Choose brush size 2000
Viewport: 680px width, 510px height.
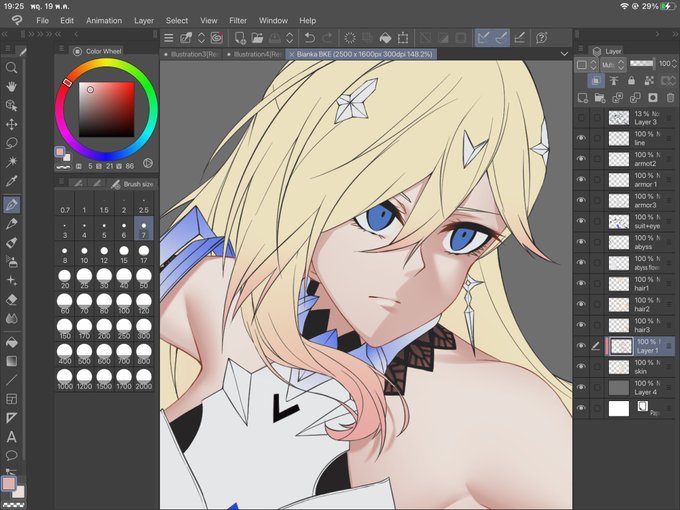[144, 379]
